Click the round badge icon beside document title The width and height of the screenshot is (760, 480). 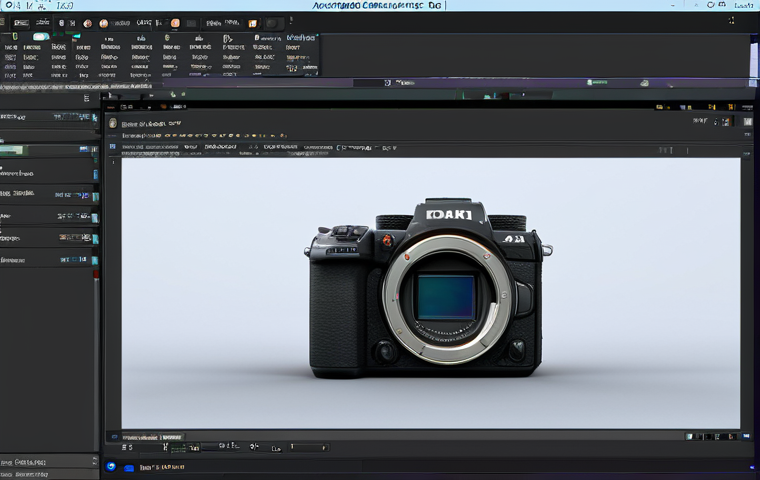(x=113, y=123)
